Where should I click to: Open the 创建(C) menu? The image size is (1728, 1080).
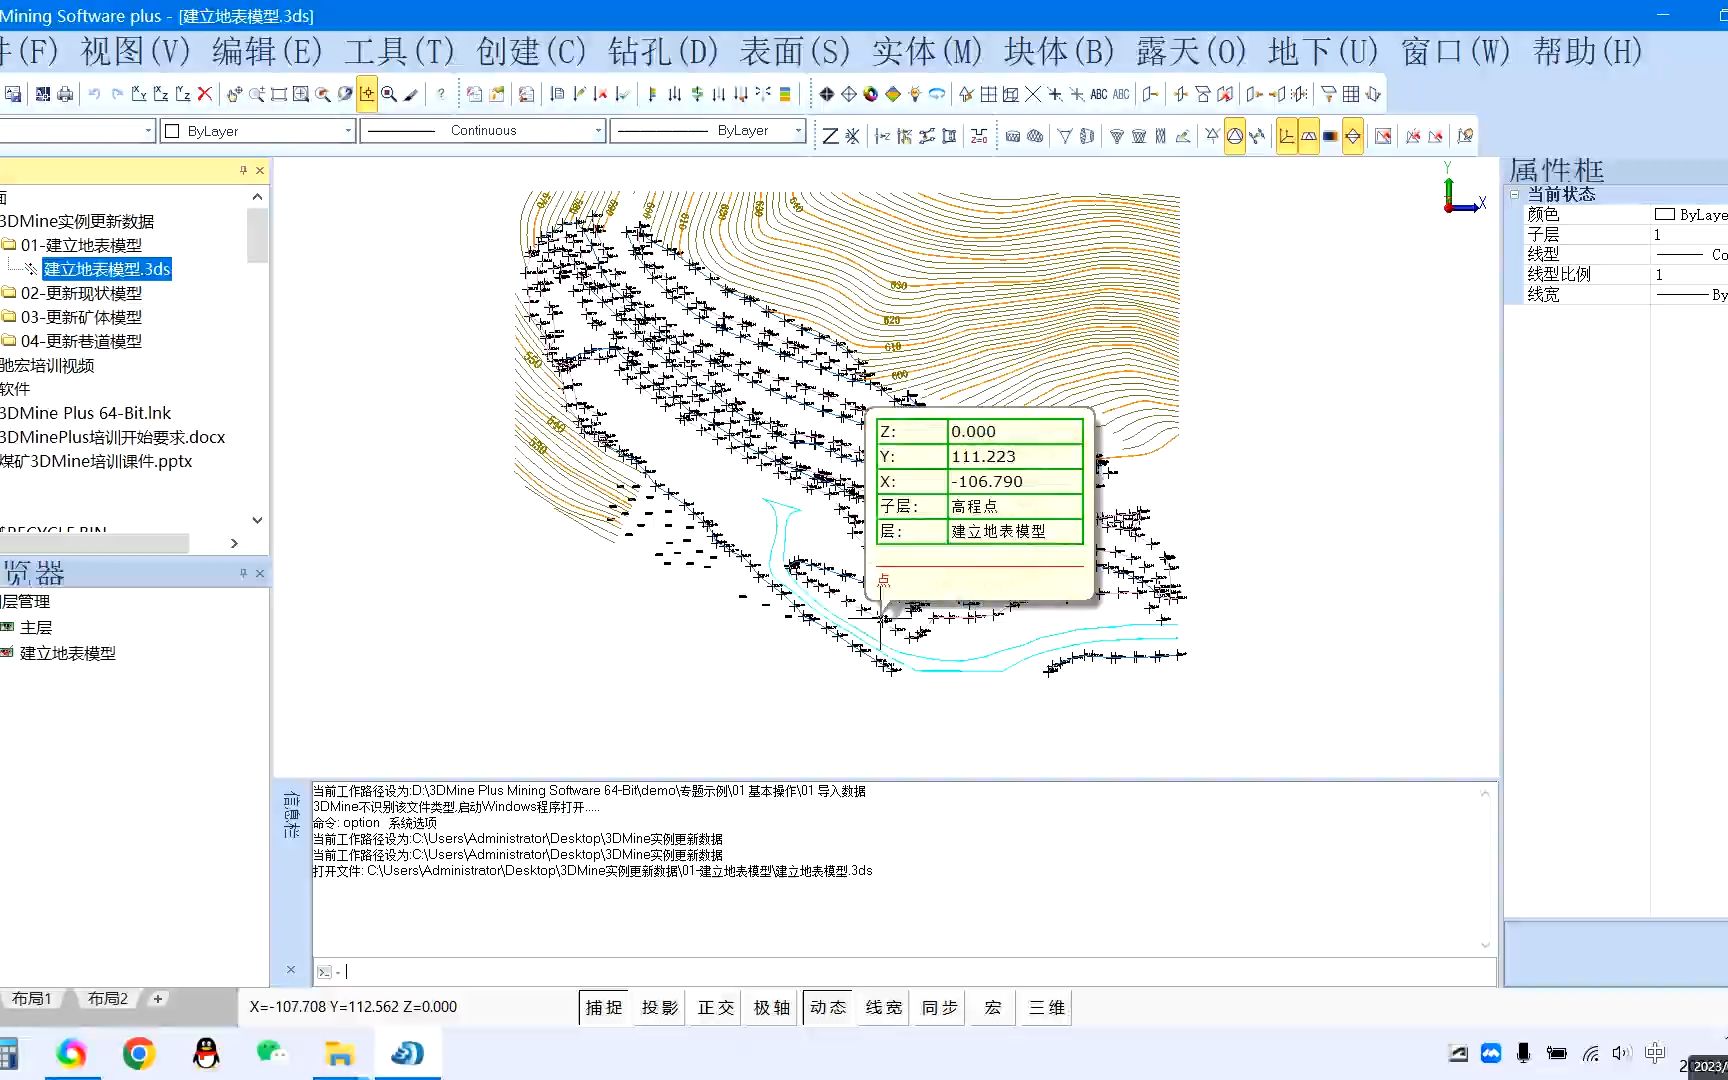(x=531, y=52)
